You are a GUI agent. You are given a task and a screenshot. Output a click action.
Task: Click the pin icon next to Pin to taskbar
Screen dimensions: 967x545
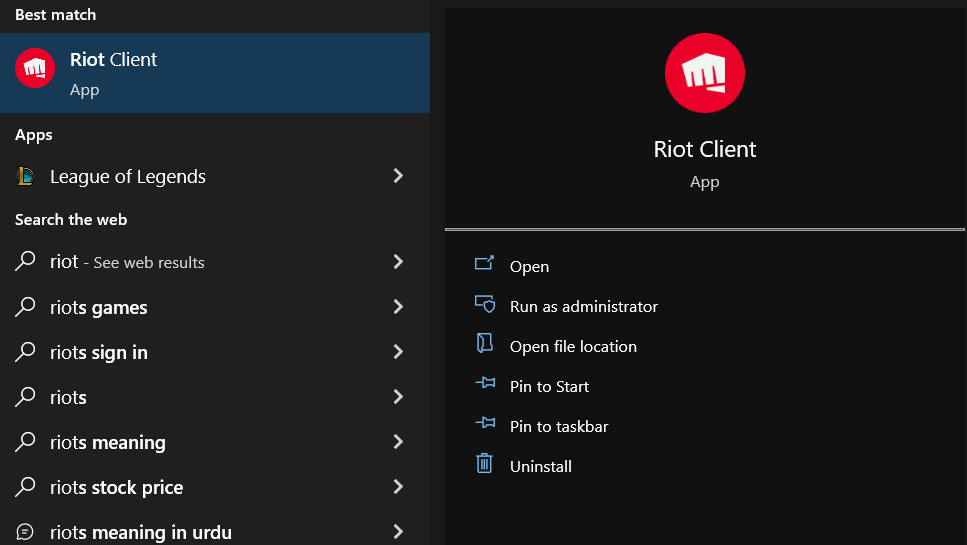(x=485, y=423)
